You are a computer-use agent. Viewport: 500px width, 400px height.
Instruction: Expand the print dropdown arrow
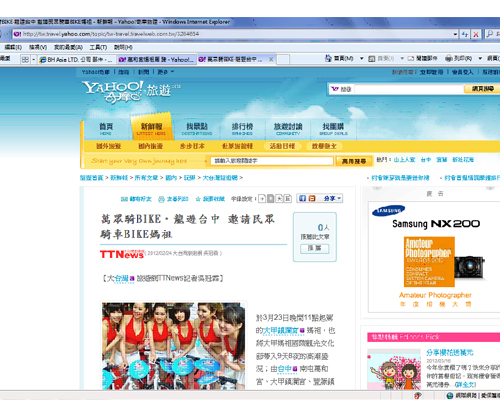(480, 59)
